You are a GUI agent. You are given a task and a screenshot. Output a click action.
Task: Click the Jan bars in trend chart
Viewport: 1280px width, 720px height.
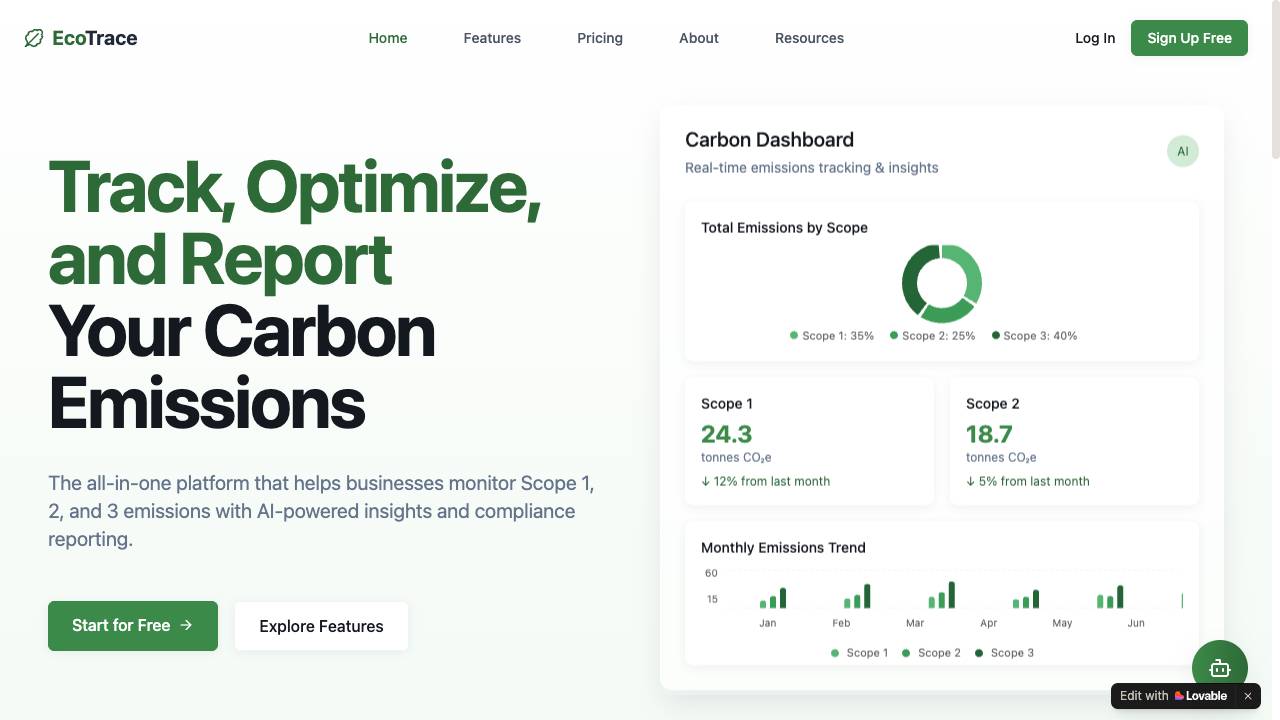coord(773,597)
